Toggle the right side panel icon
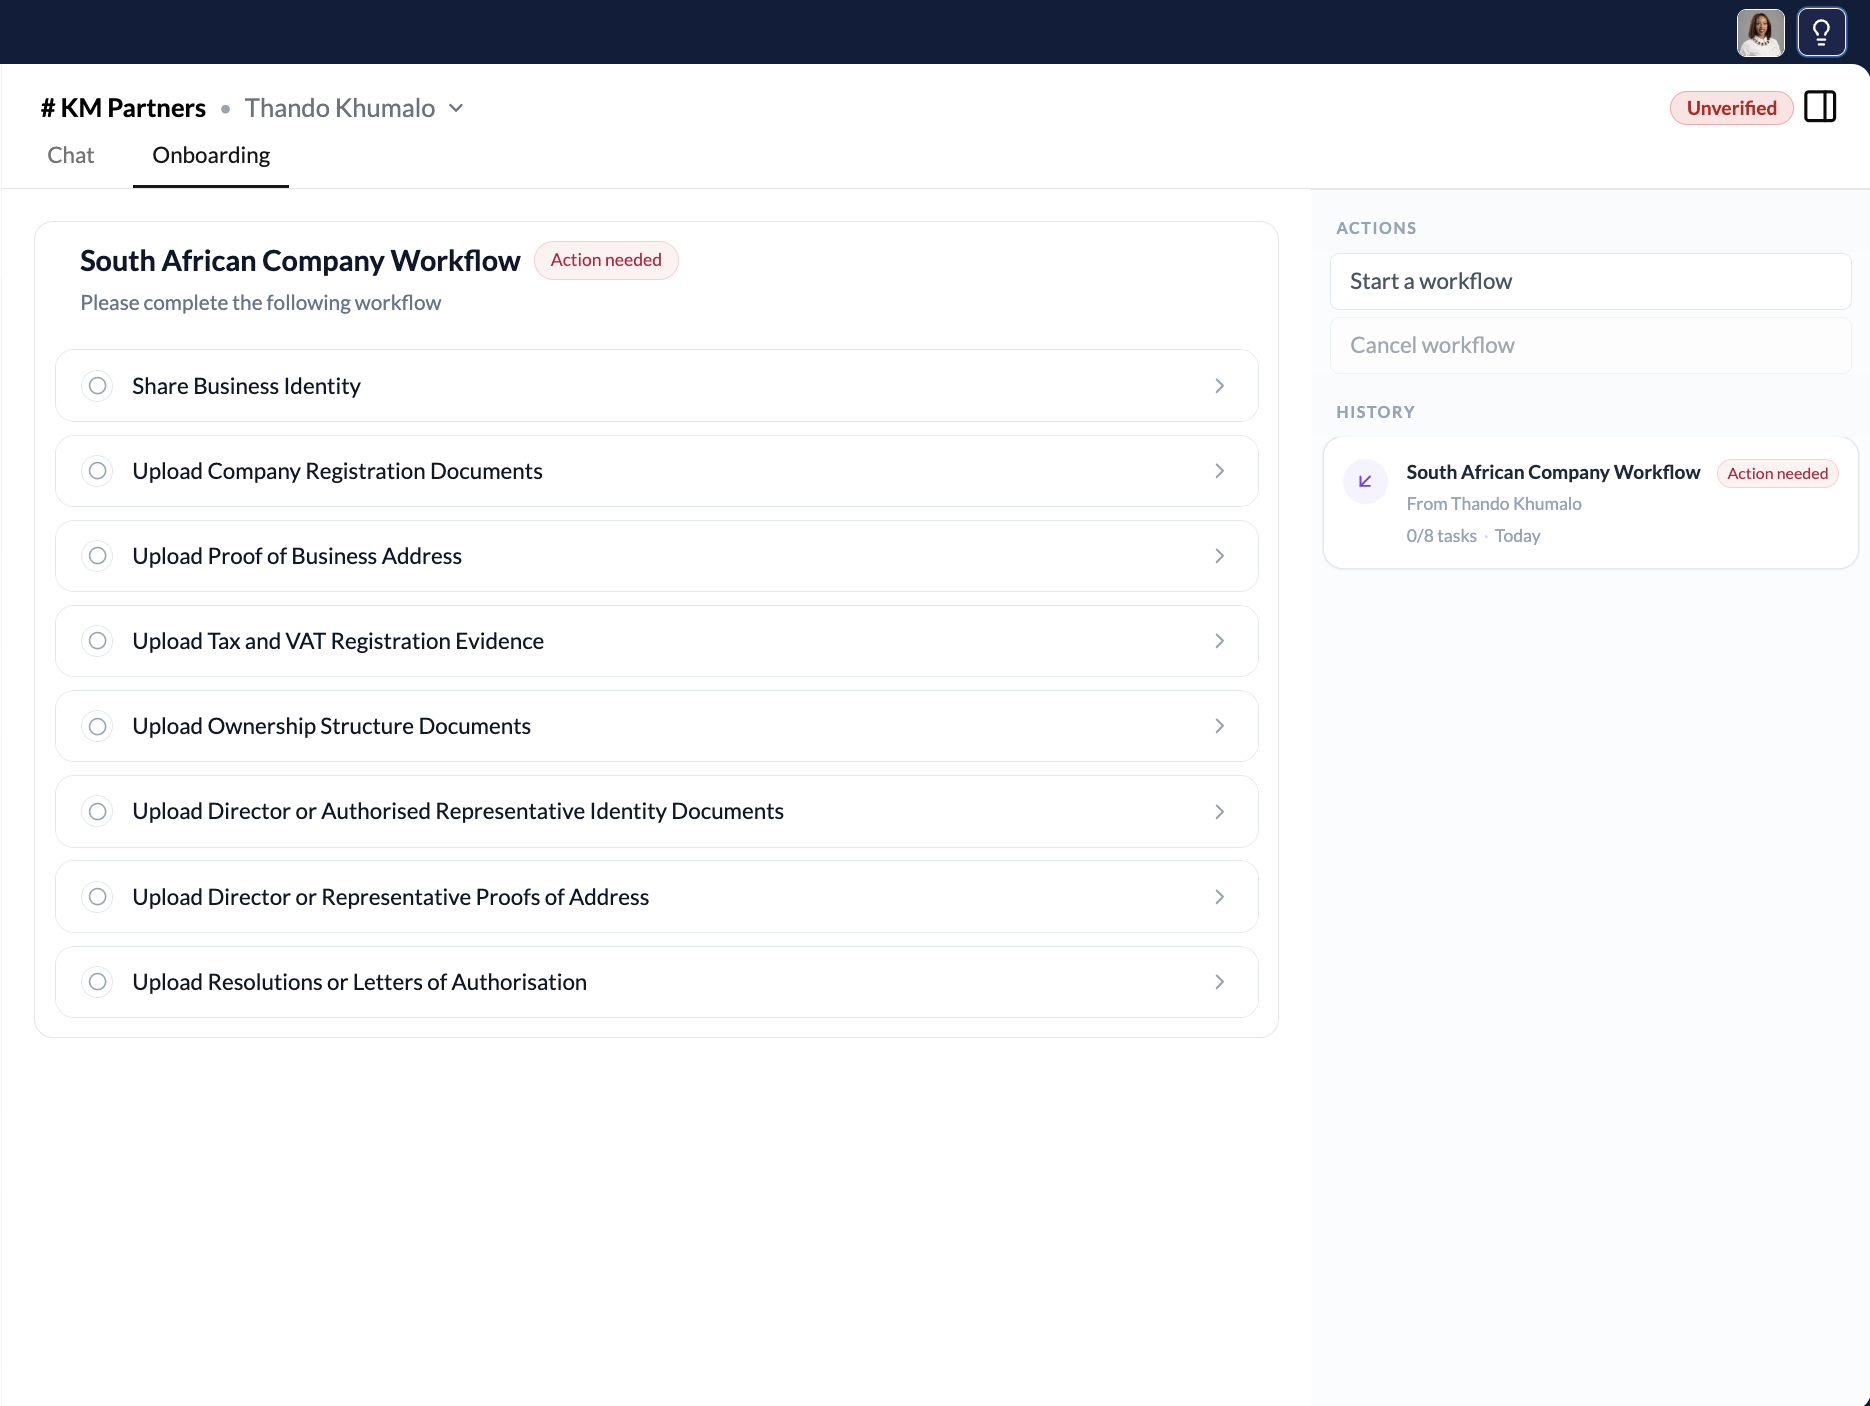This screenshot has width=1870, height=1406. click(x=1820, y=107)
